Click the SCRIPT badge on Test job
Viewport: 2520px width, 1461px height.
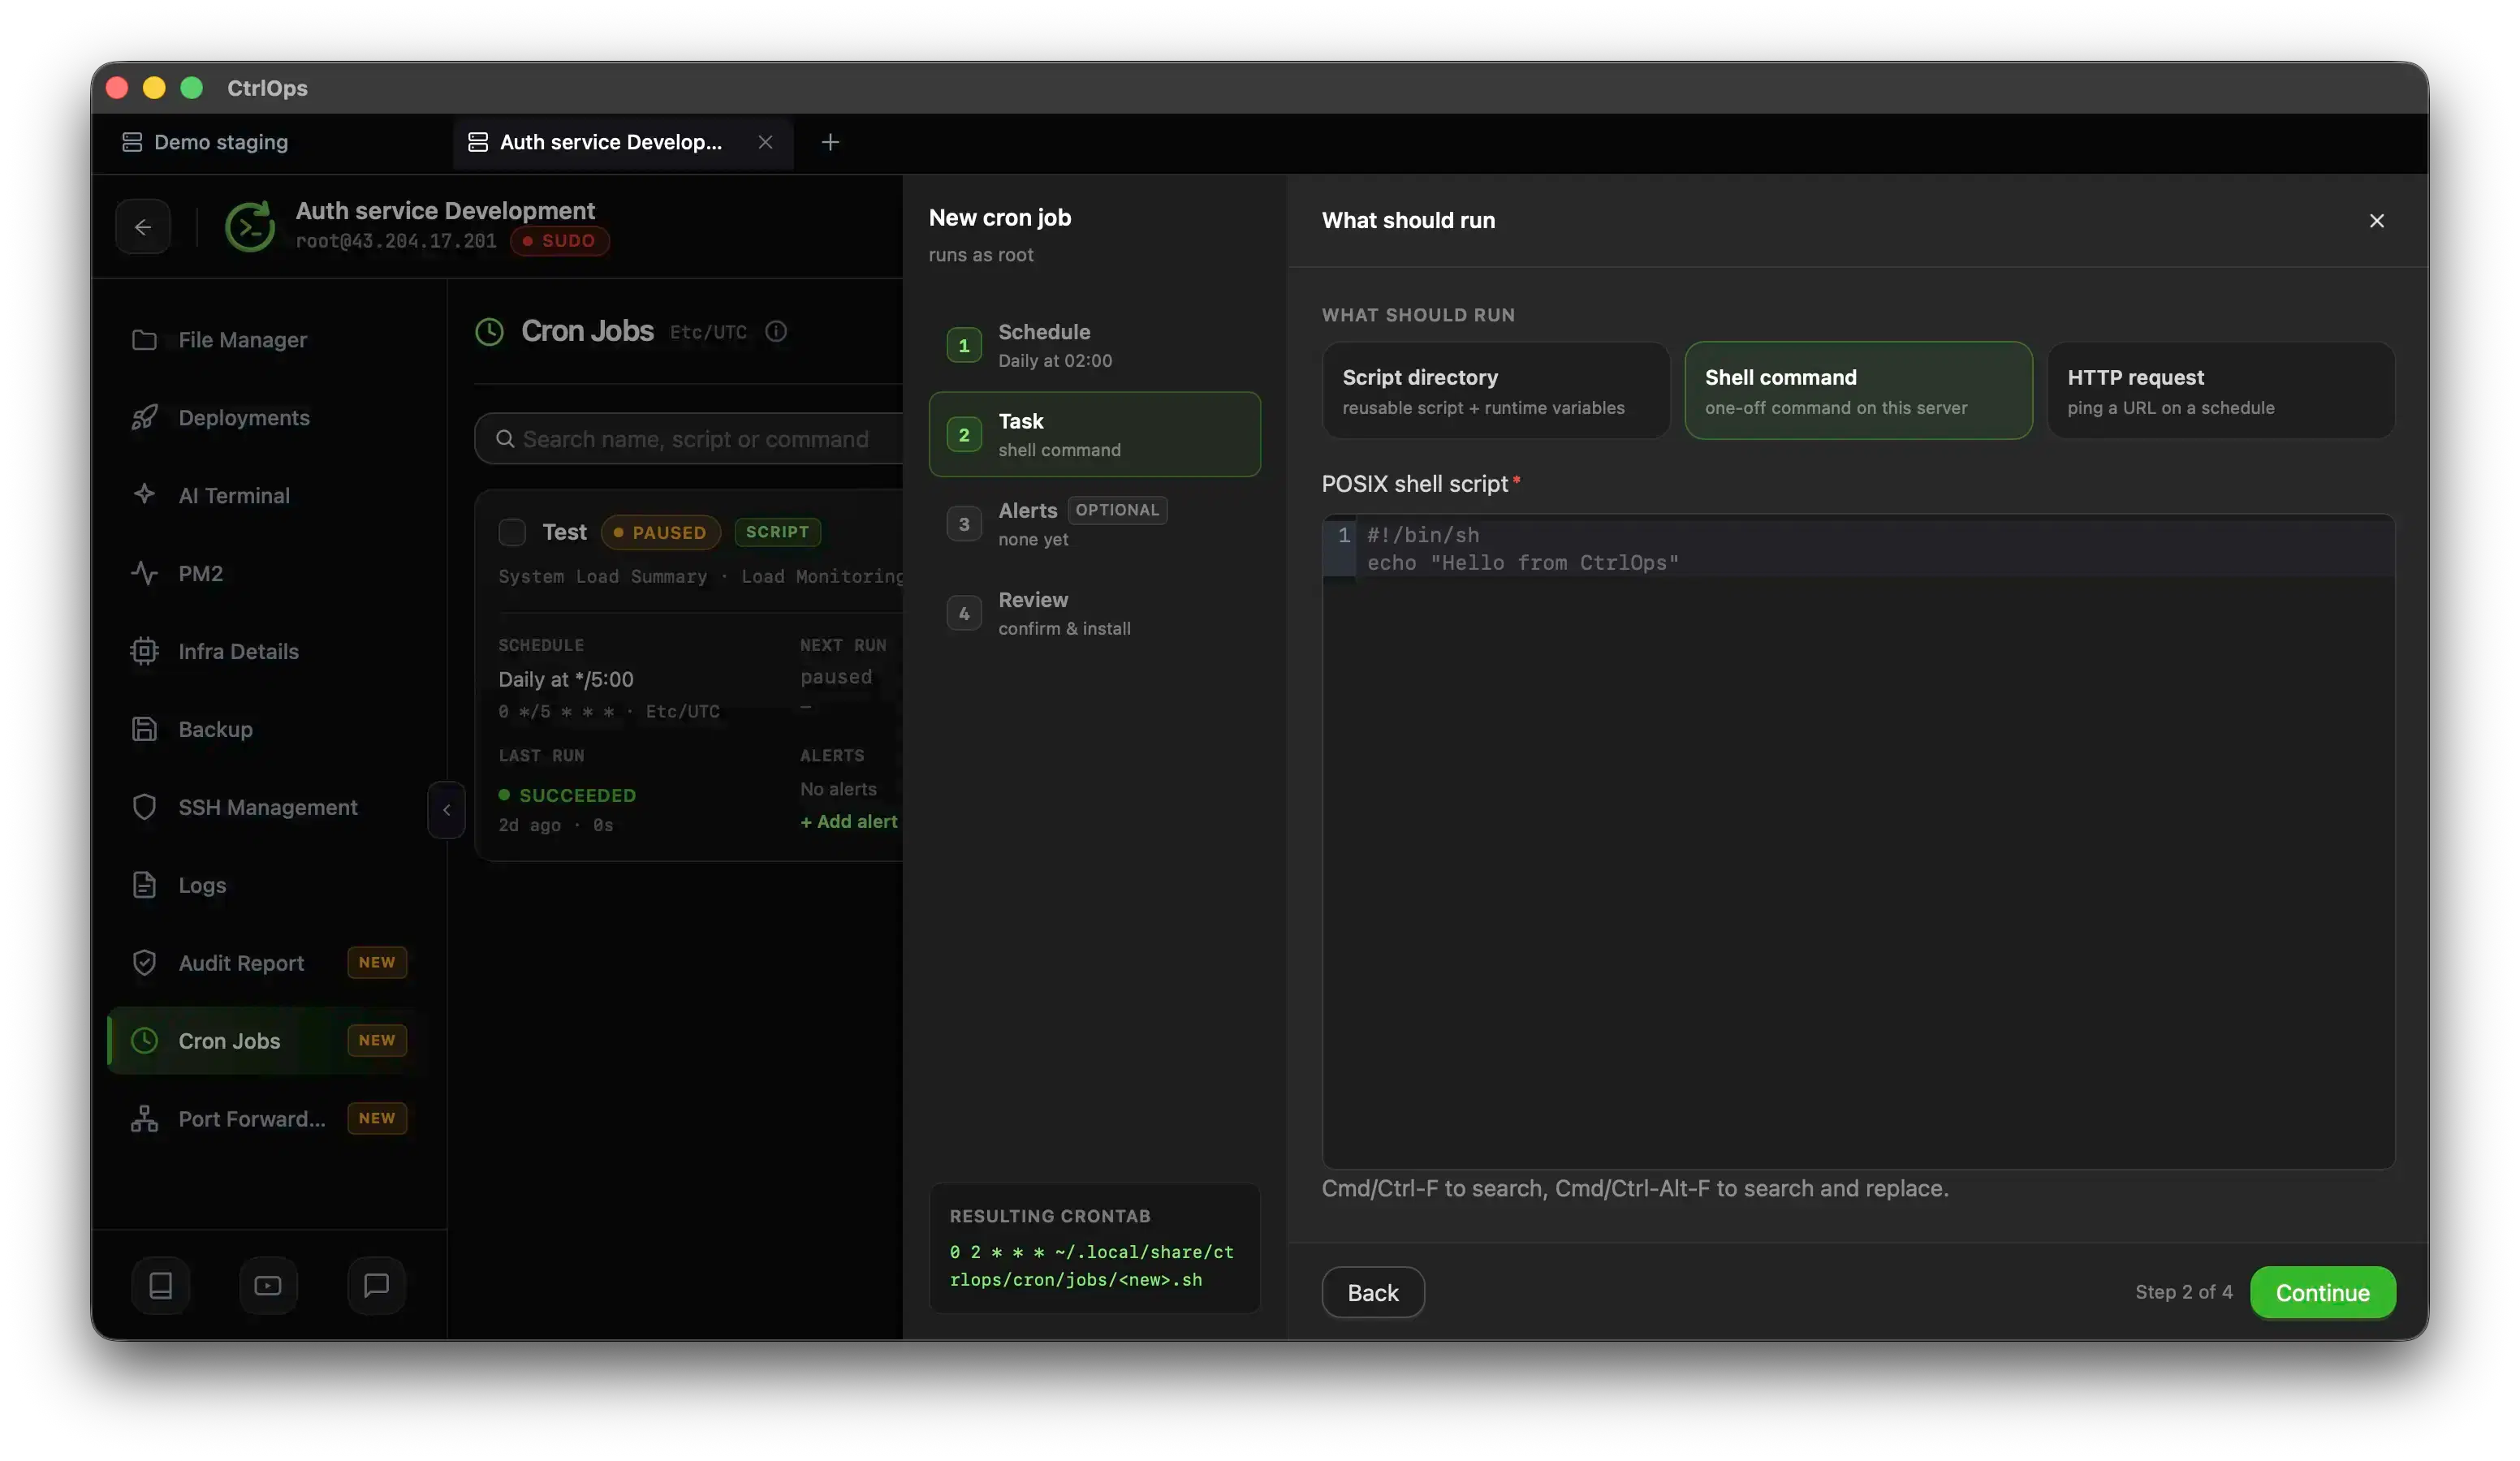[778, 532]
